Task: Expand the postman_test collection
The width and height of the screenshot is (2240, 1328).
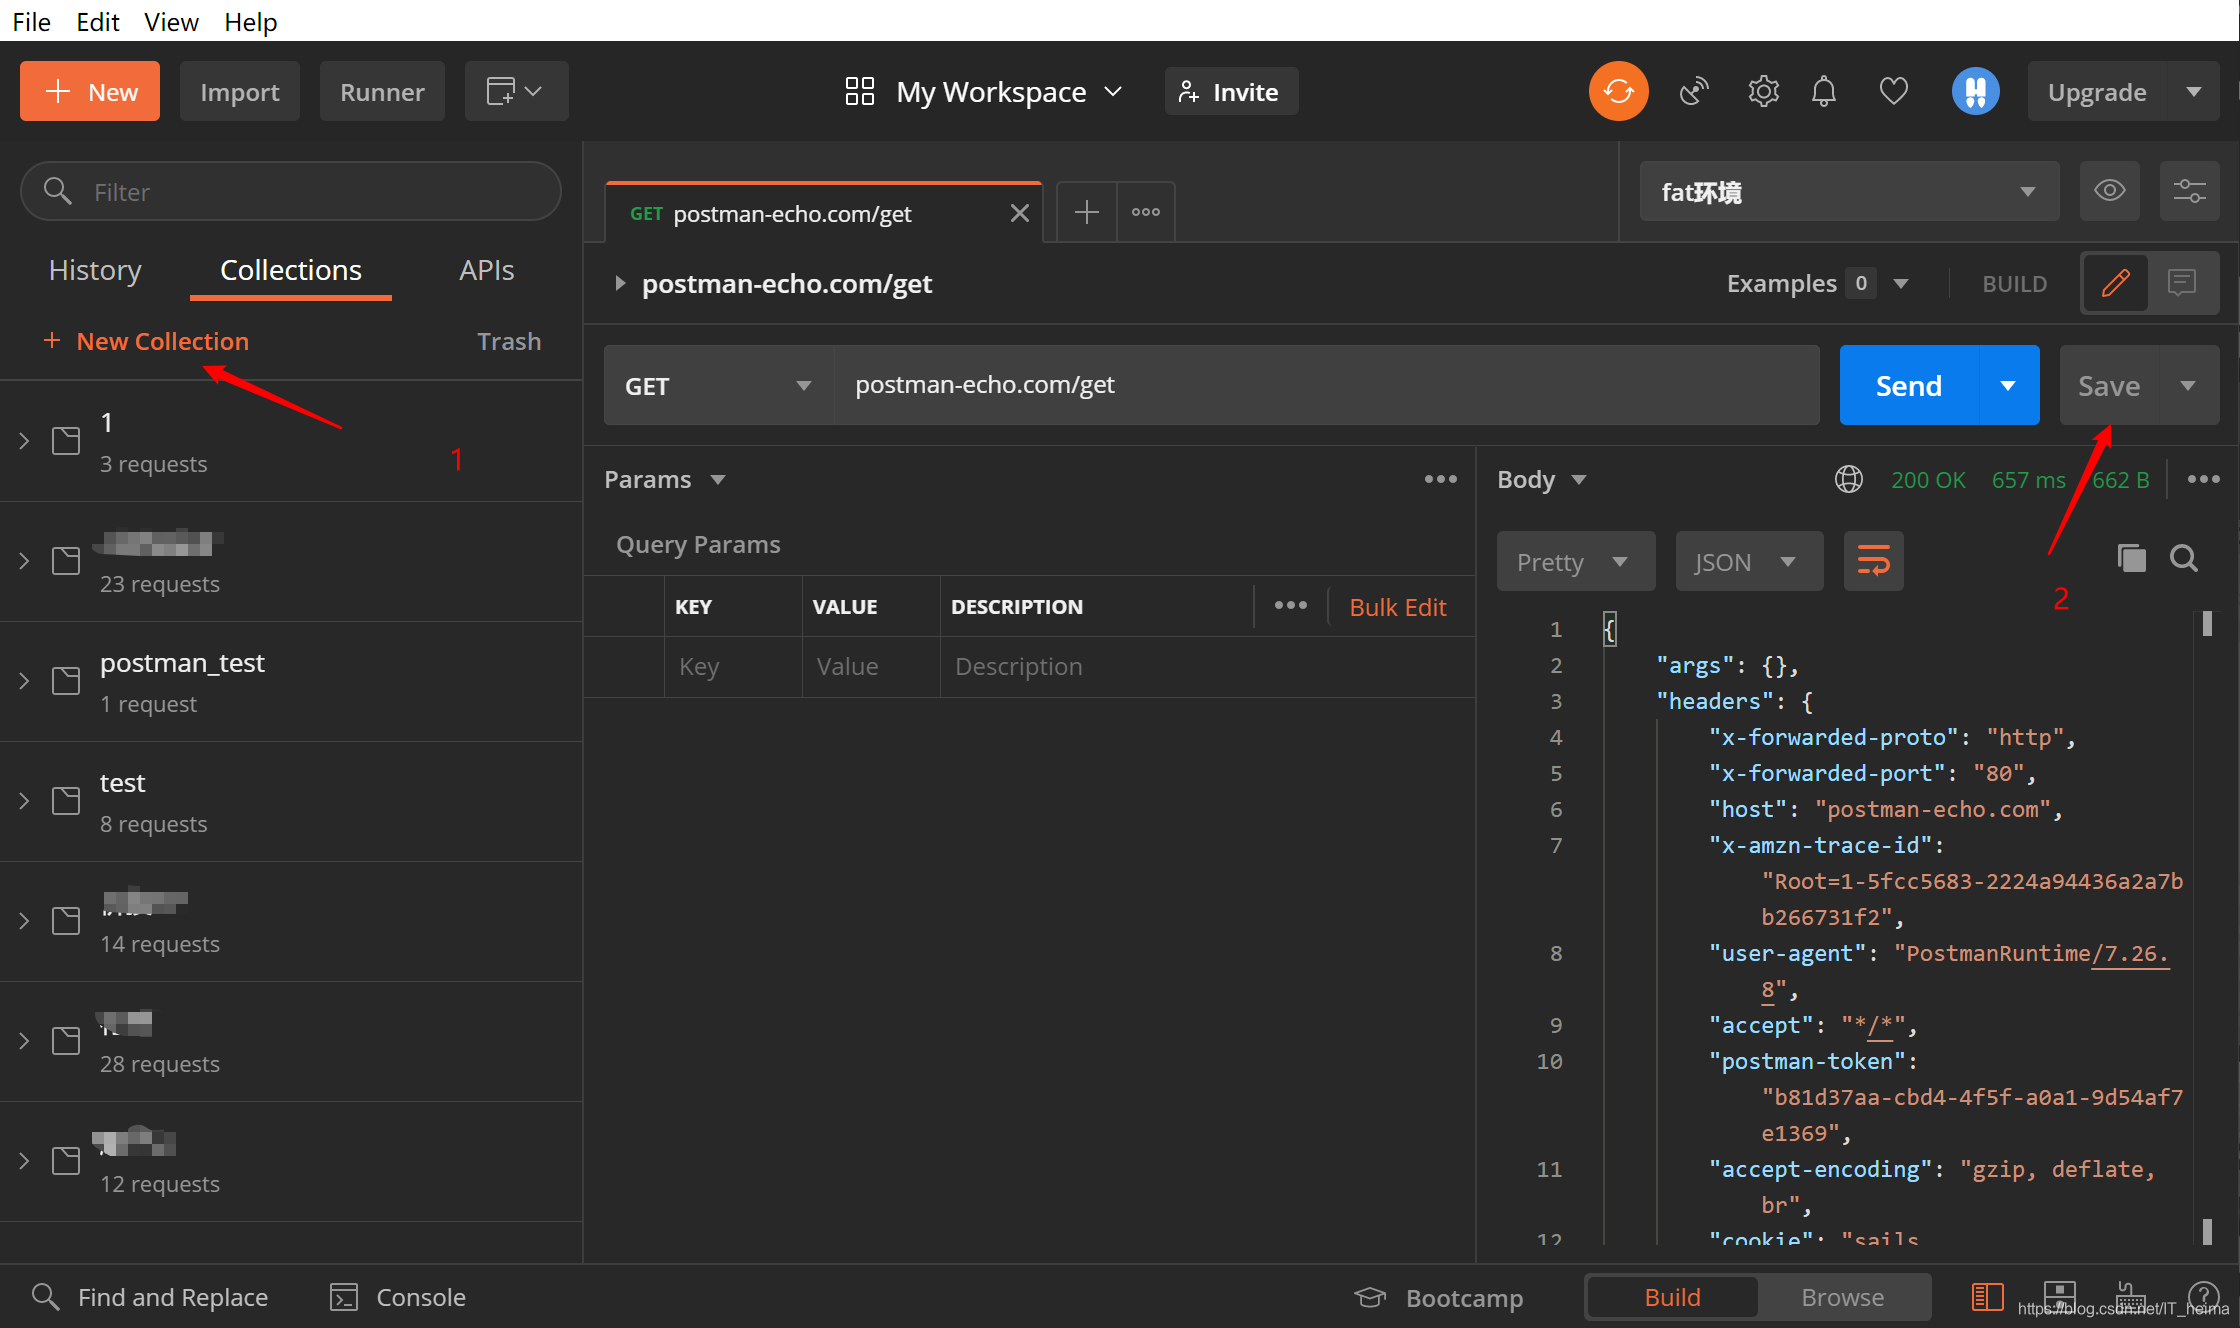Action: tap(24, 681)
